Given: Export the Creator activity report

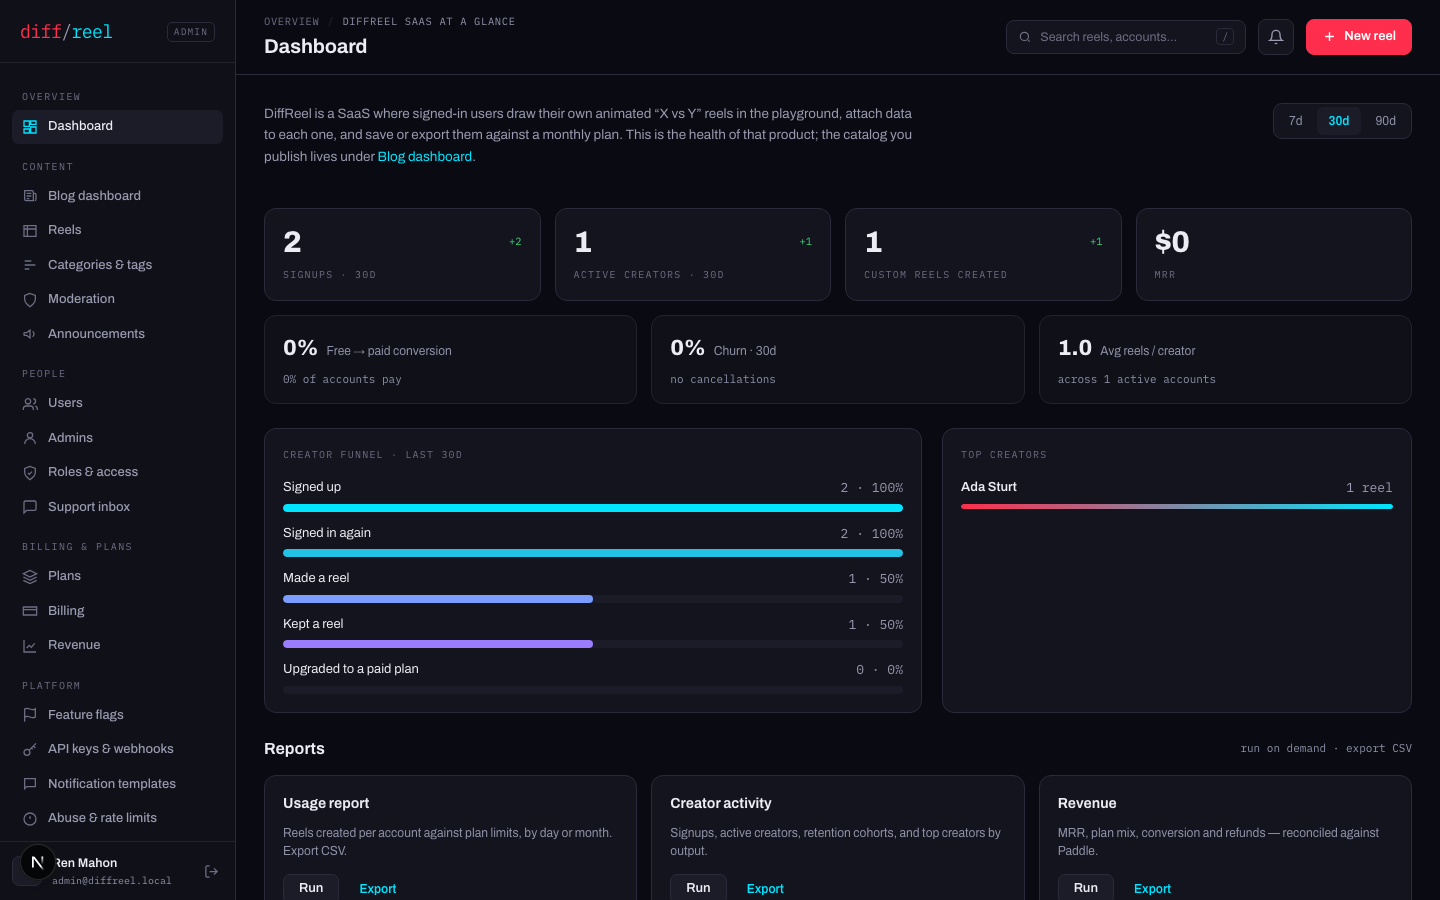Looking at the screenshot, I should [765, 889].
